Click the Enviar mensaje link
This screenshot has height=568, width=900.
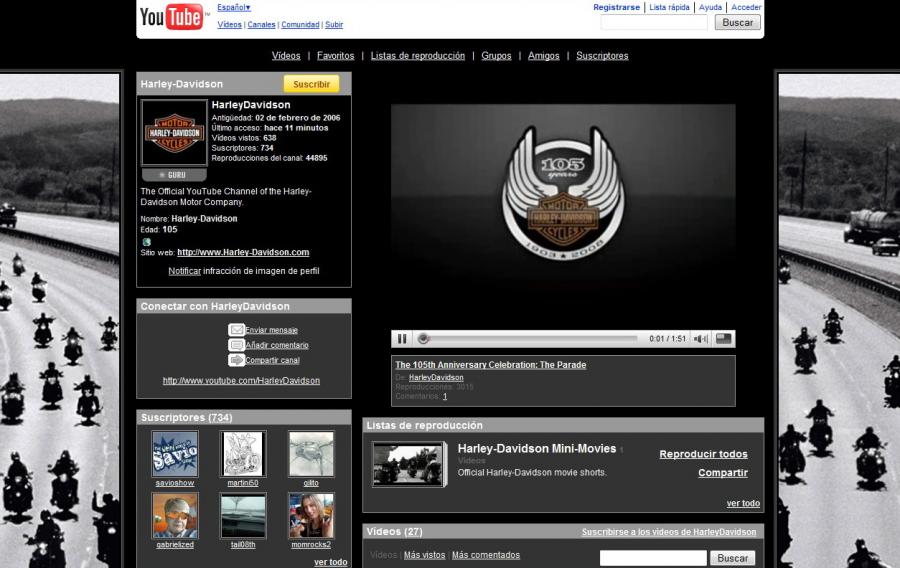(x=271, y=330)
